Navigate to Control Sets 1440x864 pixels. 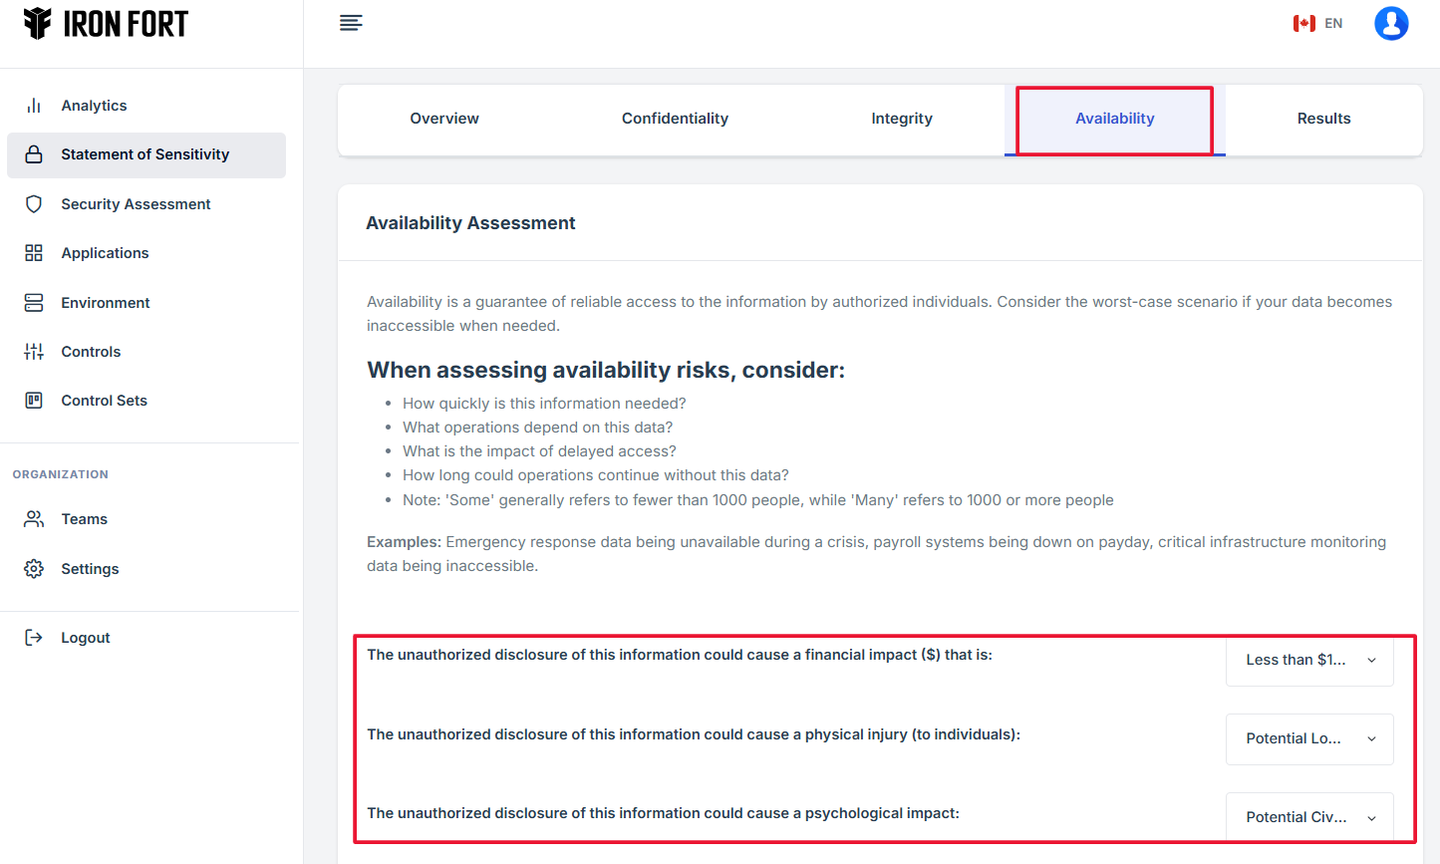pyautogui.click(x=104, y=401)
